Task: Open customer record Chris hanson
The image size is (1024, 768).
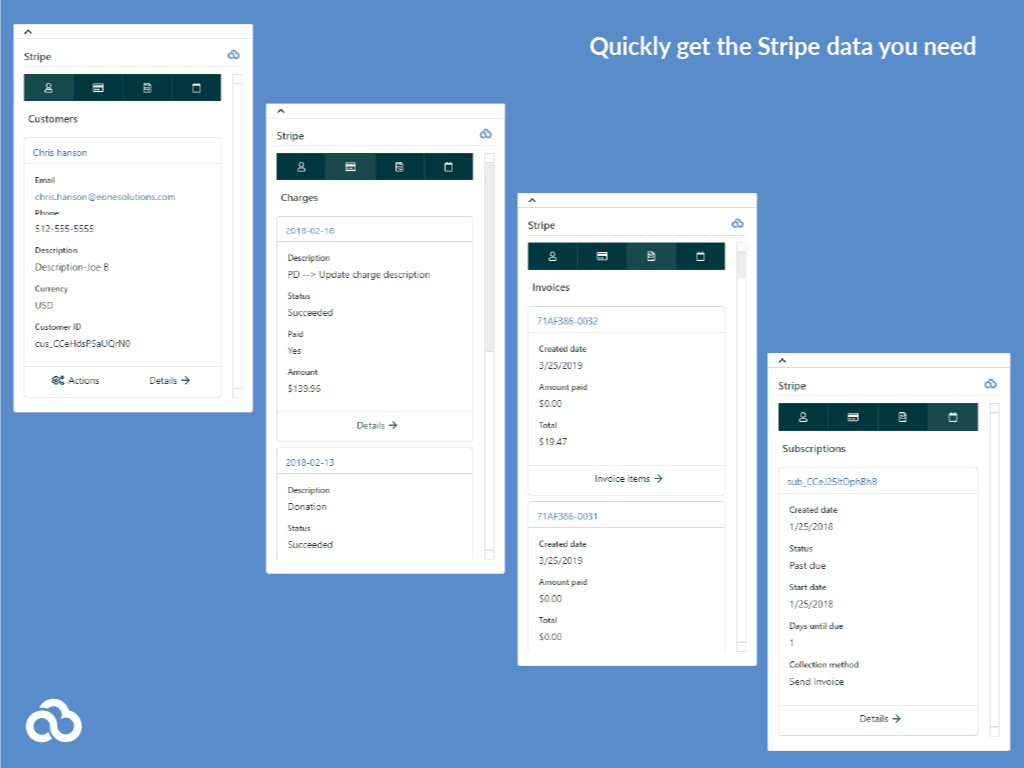Action: click(x=60, y=150)
